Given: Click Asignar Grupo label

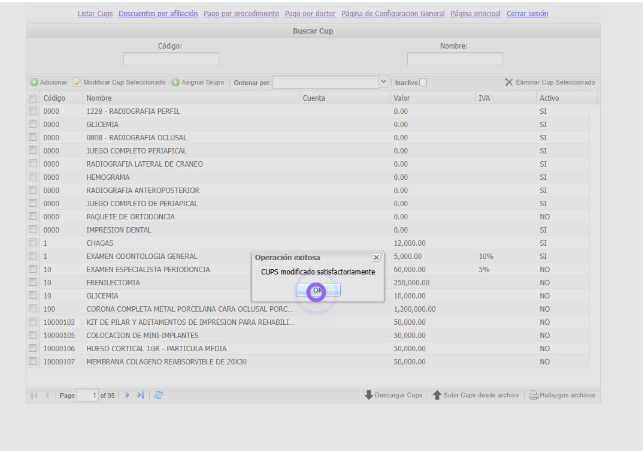Looking at the screenshot, I should 203,82.
